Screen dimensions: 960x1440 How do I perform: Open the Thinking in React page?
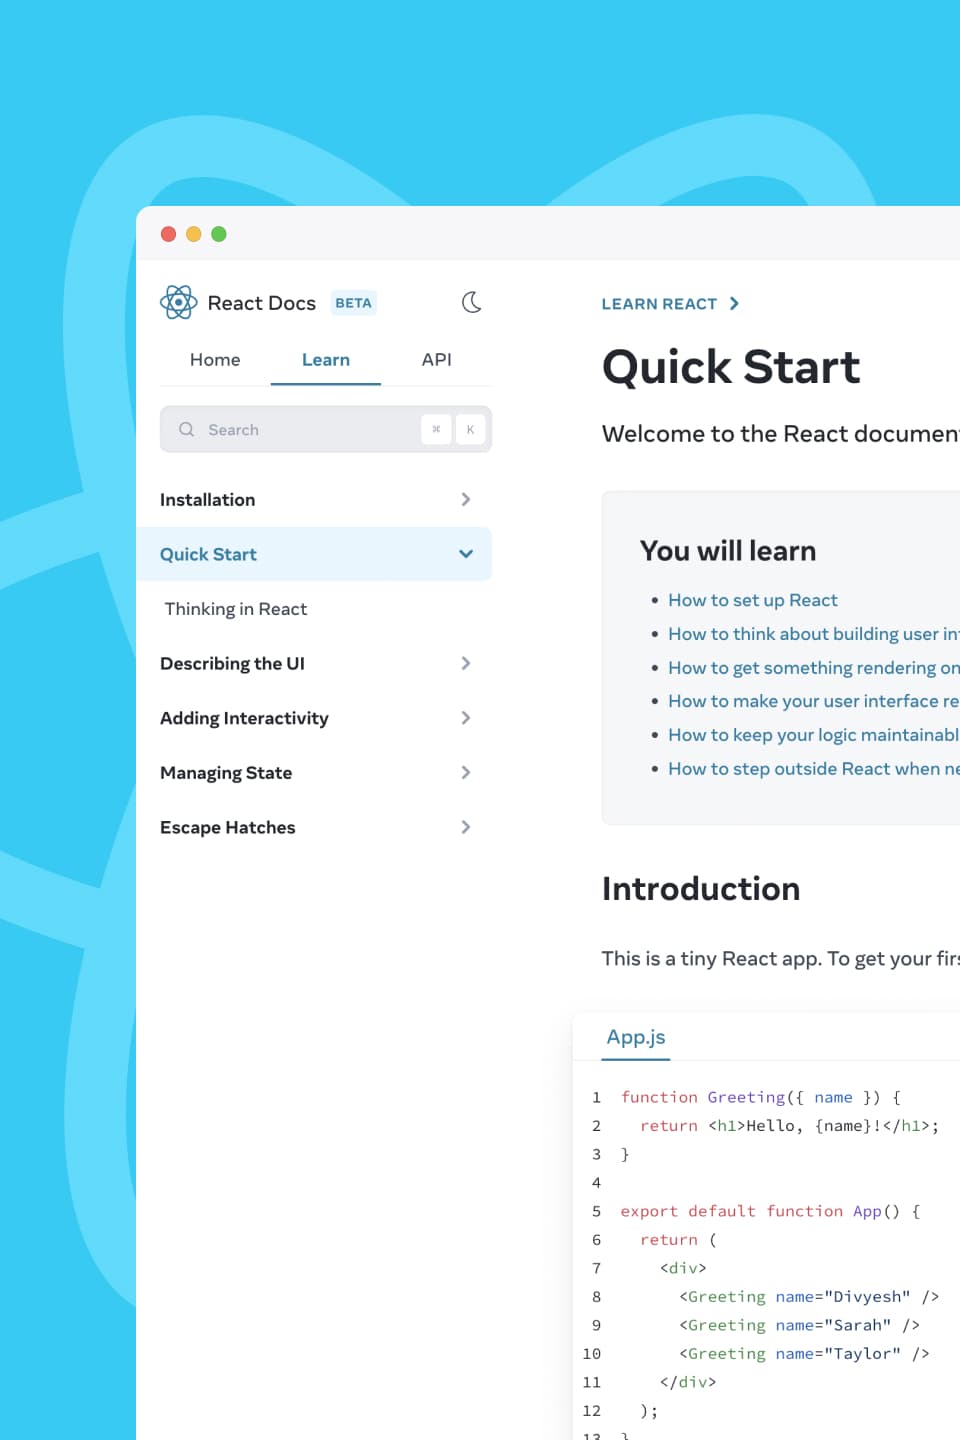[235, 608]
